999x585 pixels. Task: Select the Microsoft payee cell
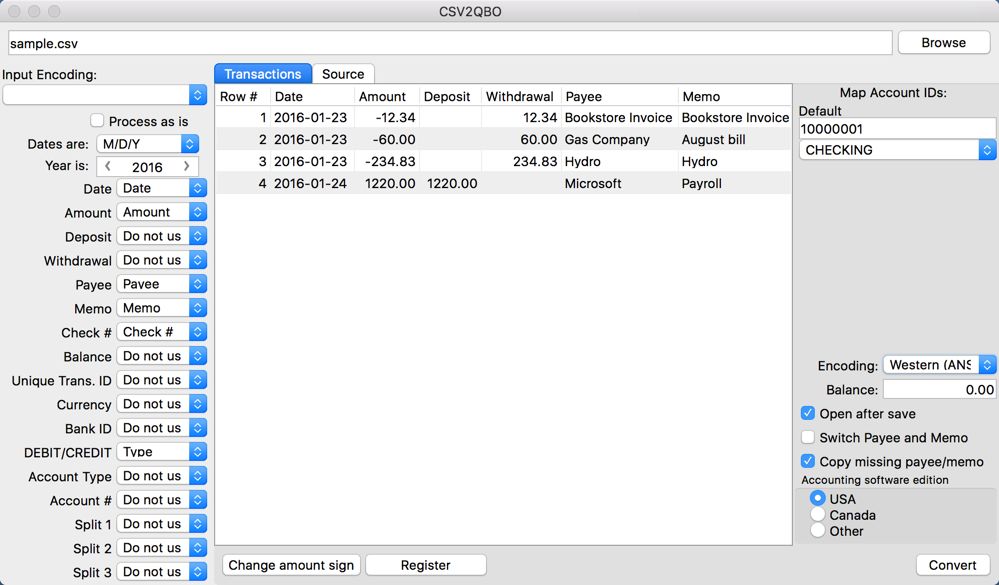pos(619,184)
